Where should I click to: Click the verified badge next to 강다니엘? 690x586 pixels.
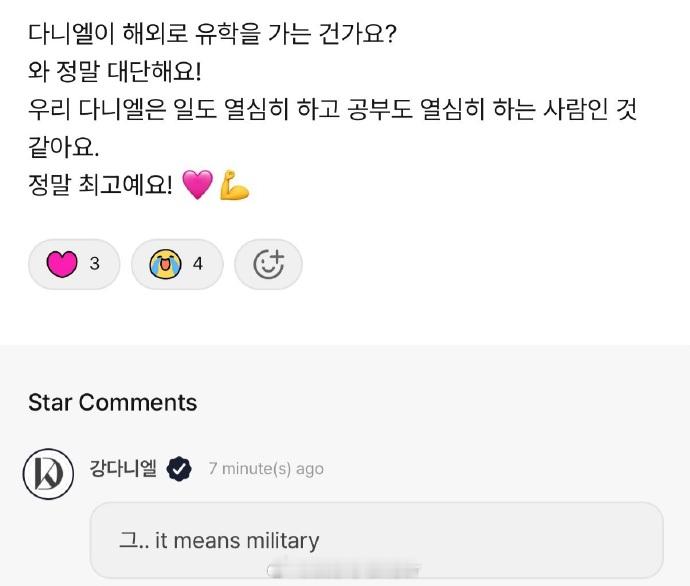click(179, 468)
